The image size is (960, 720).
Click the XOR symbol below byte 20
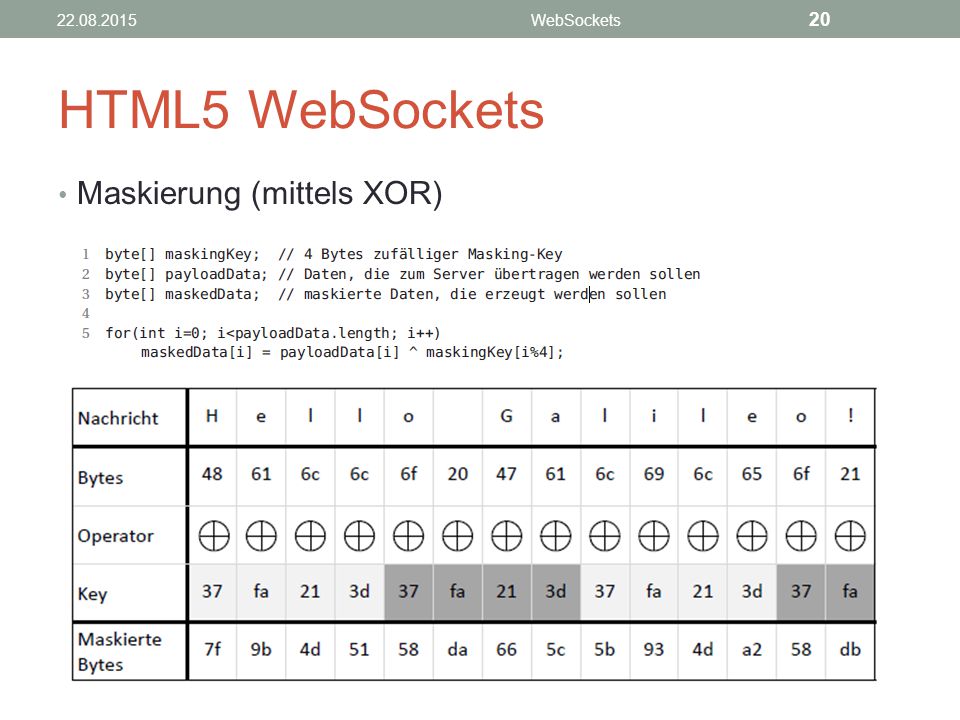[x=457, y=536]
